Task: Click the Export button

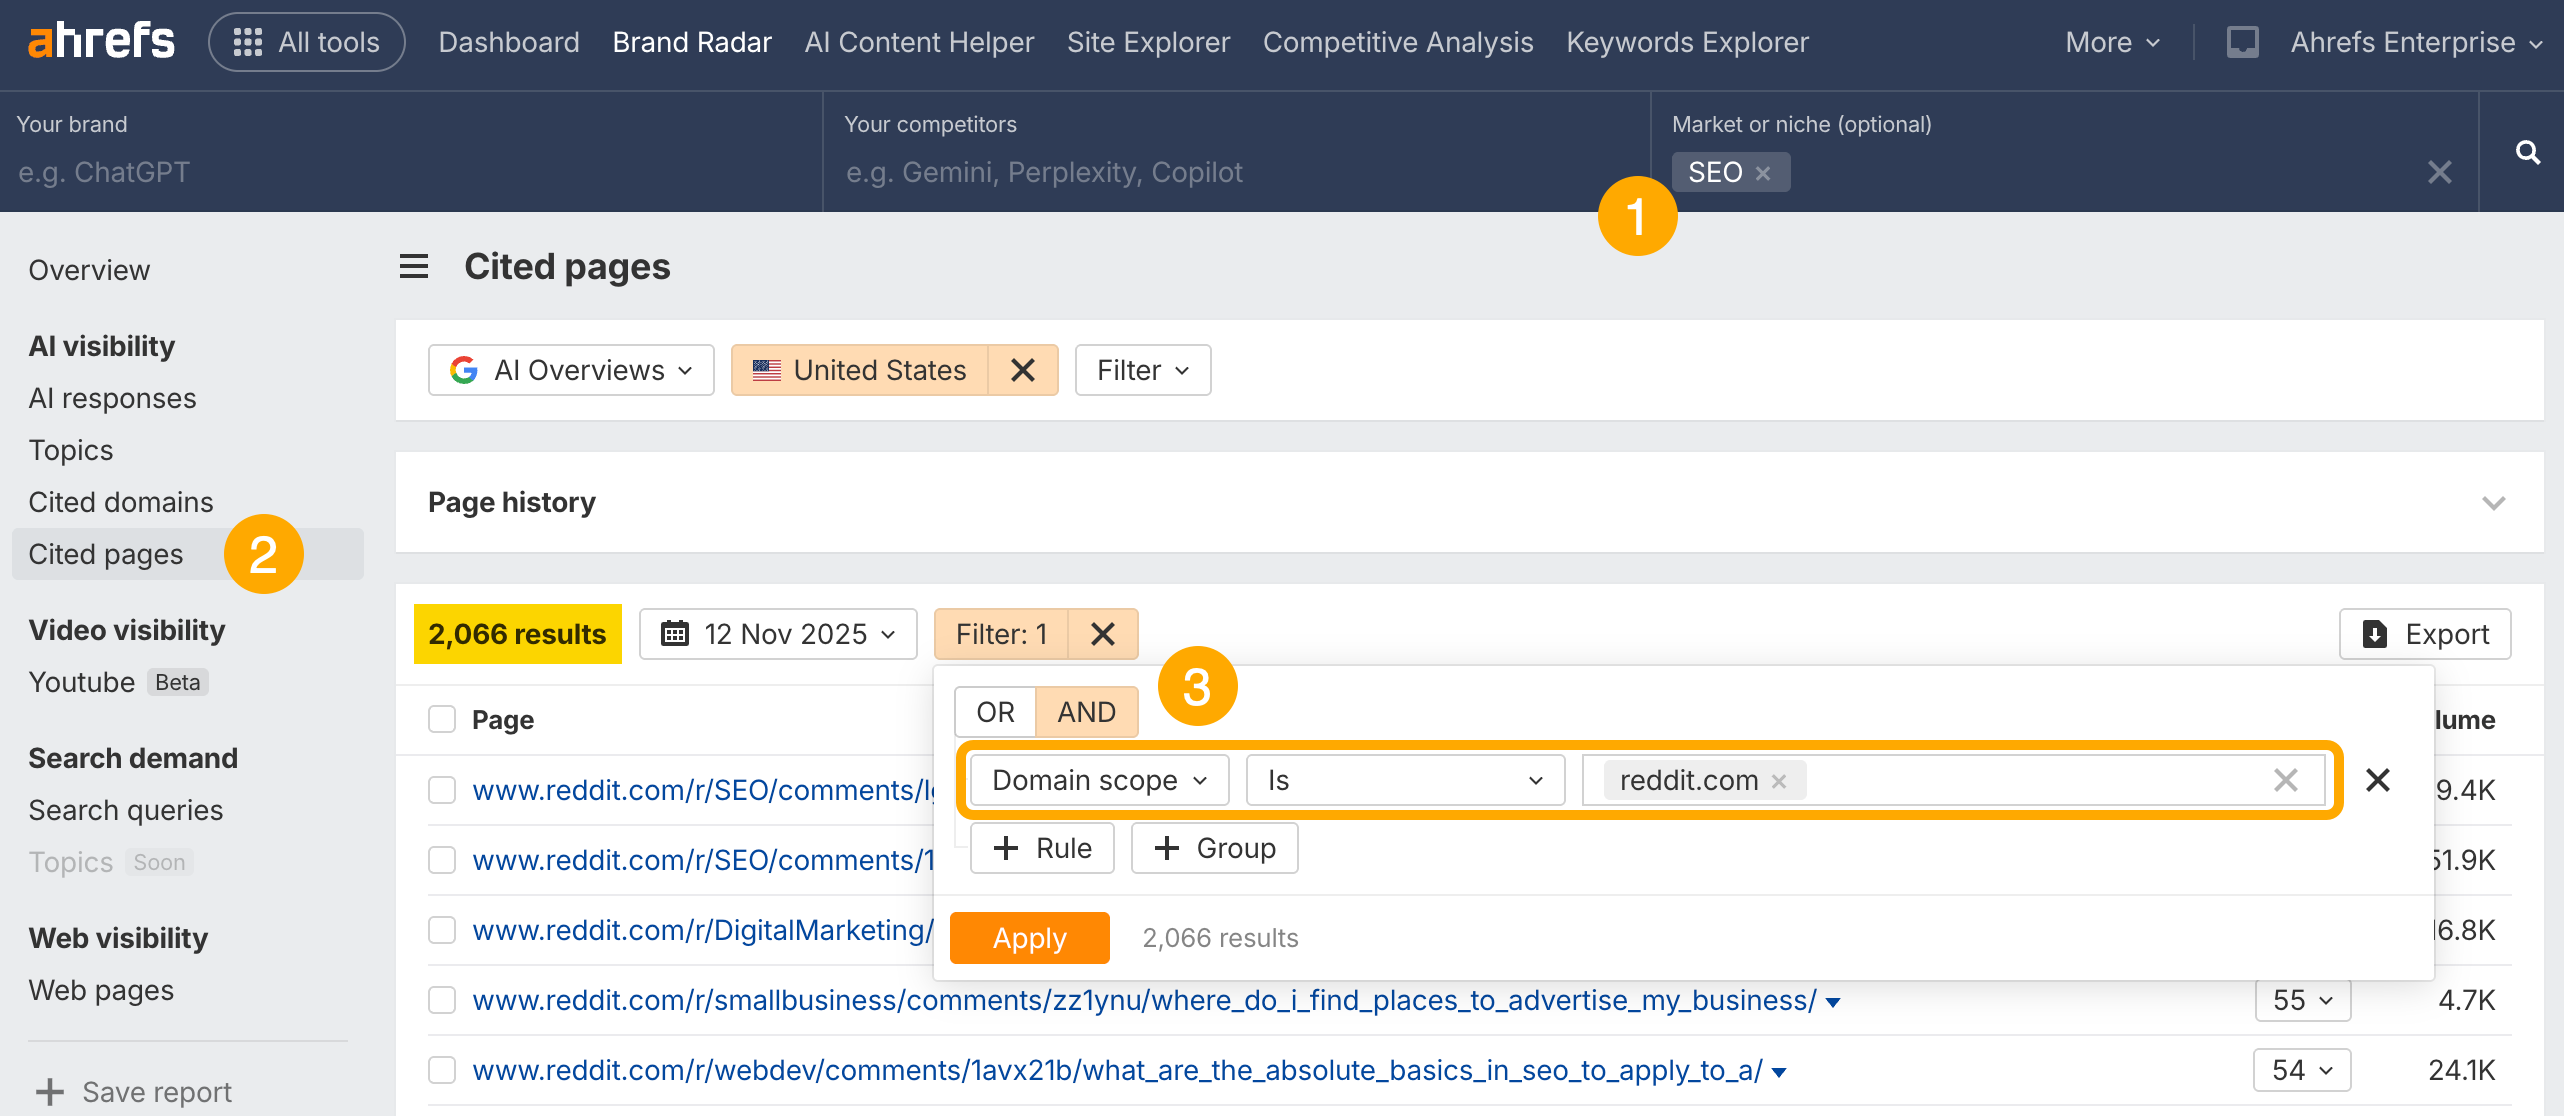Action: point(2425,634)
